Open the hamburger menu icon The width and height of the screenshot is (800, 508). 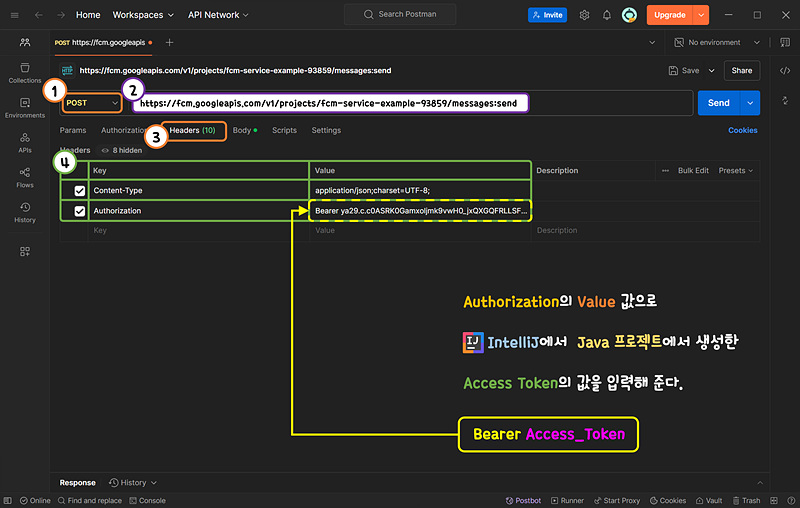(14, 15)
